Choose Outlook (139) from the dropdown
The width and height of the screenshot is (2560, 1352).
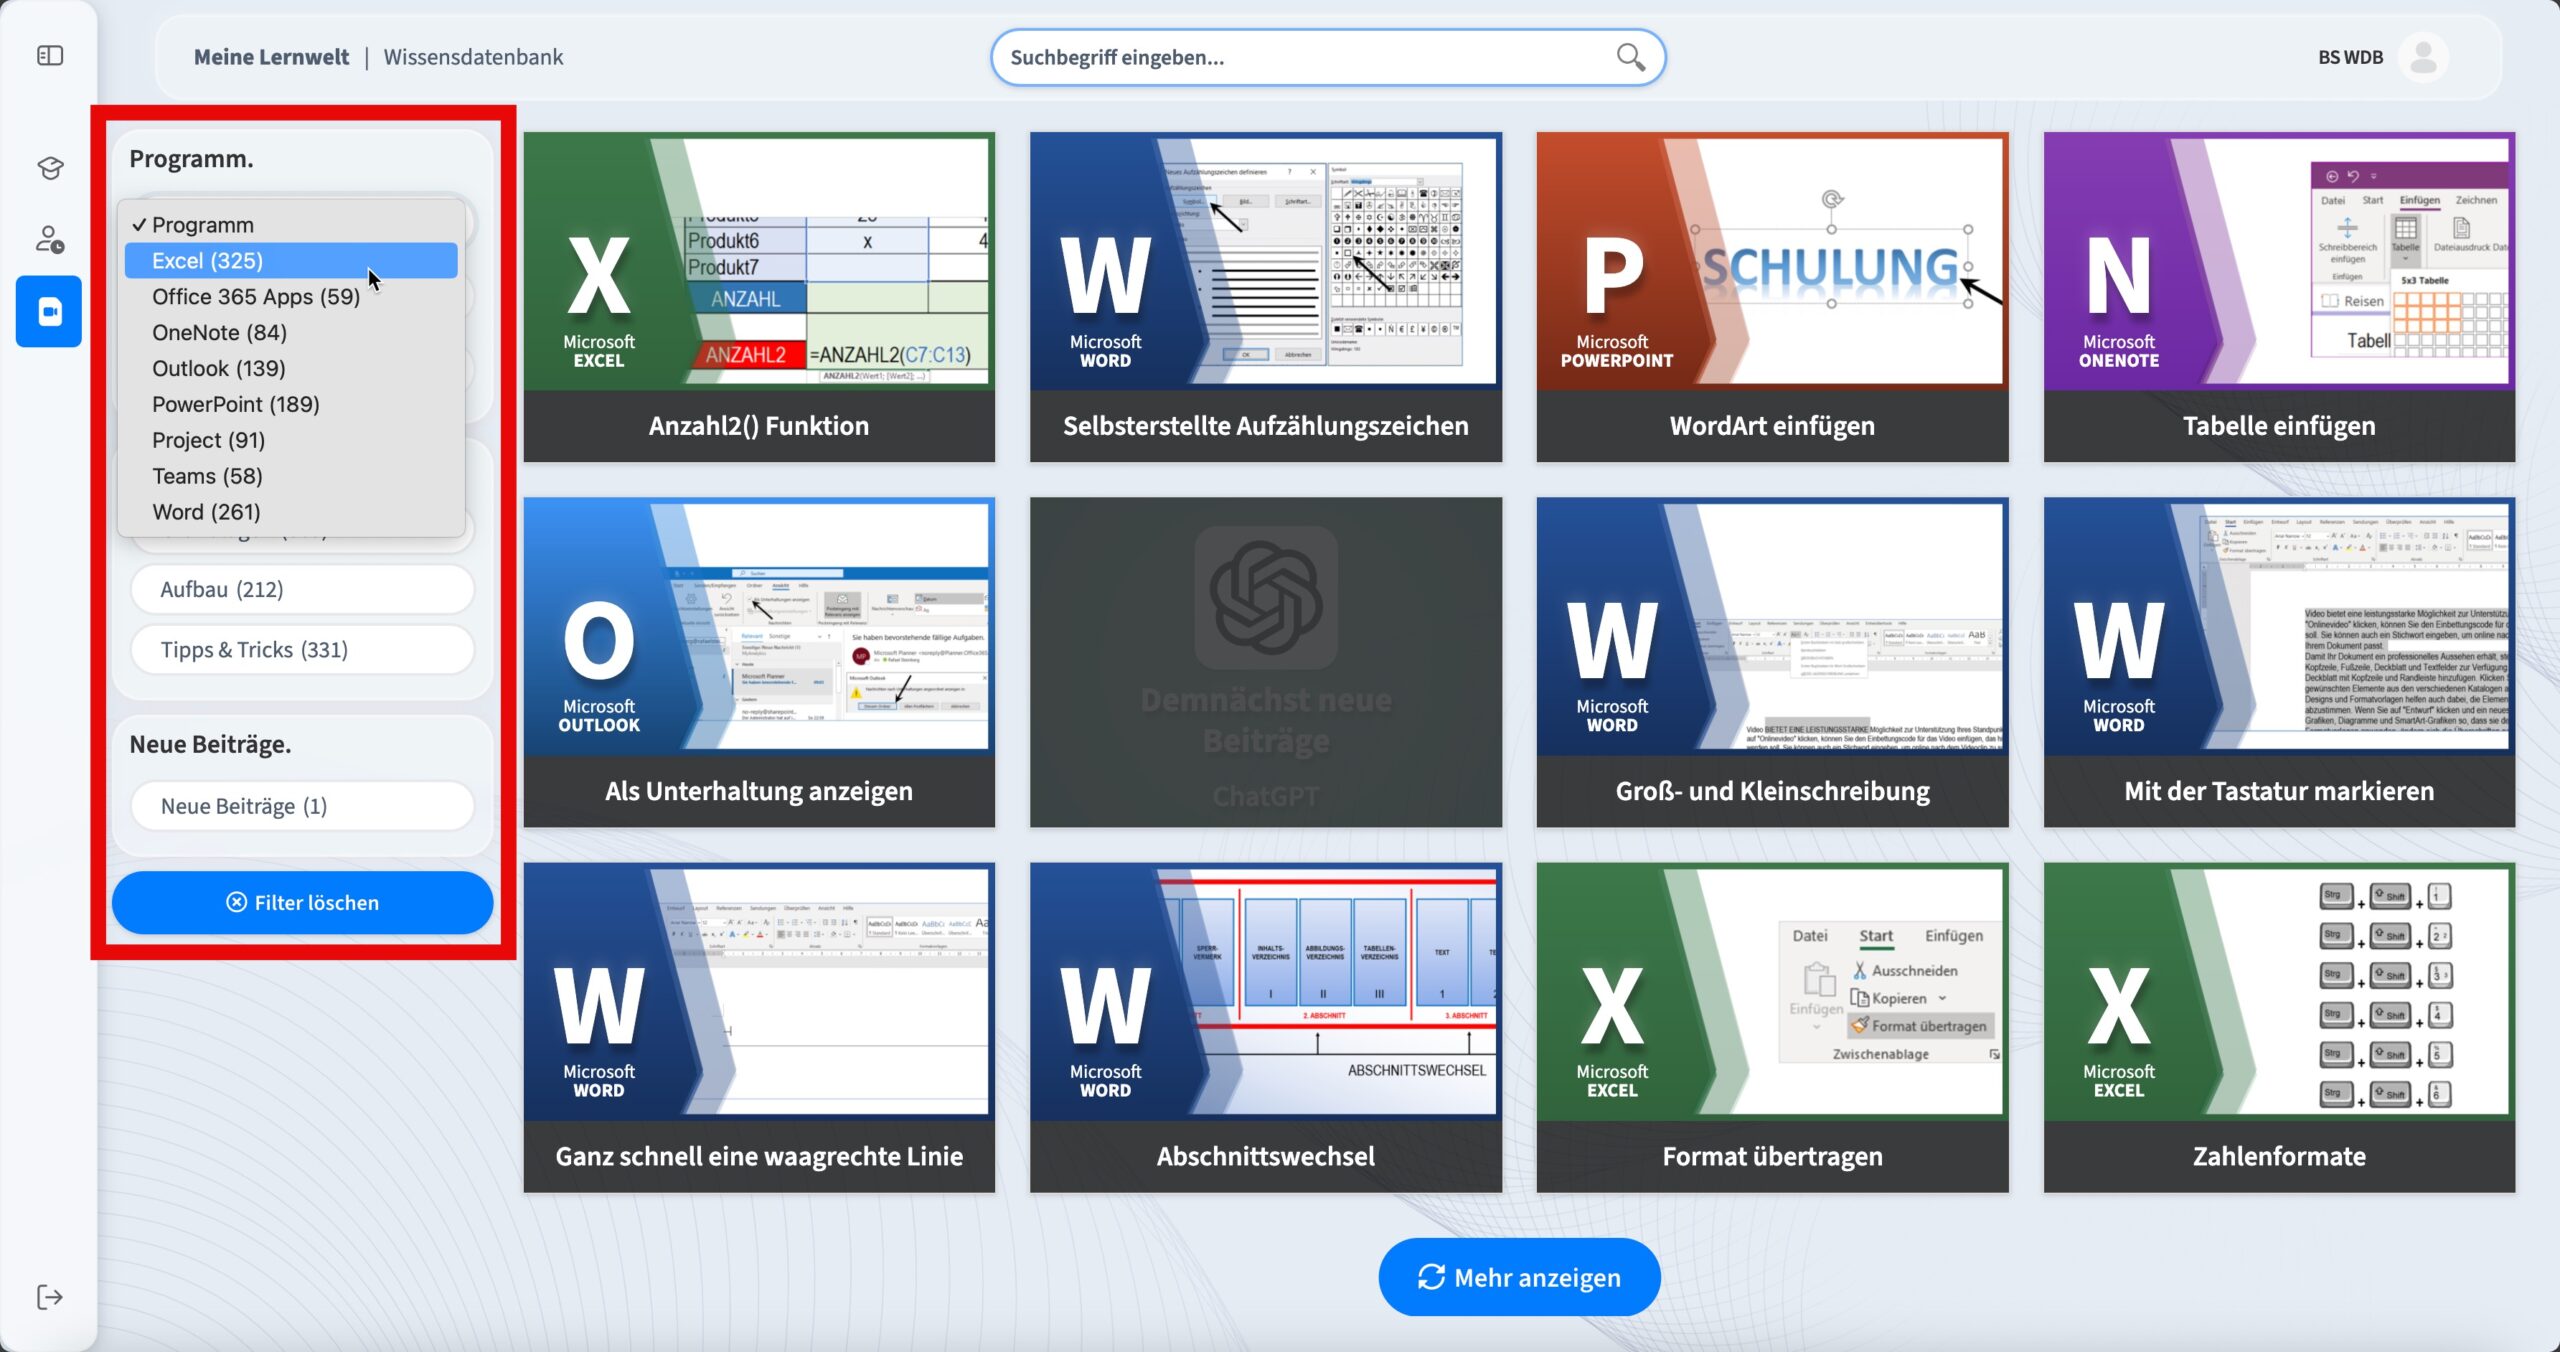(x=291, y=369)
